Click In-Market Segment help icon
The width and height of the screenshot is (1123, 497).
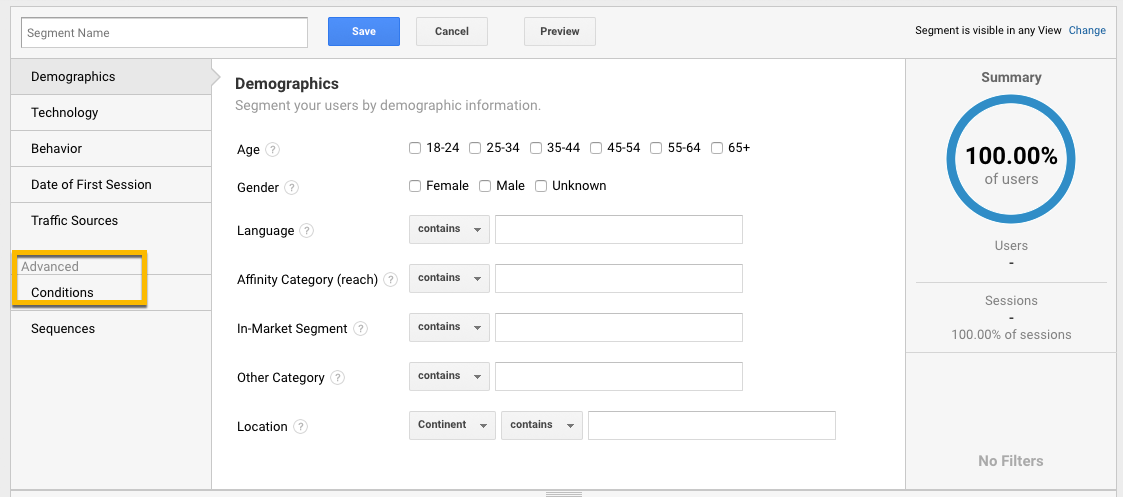tap(360, 329)
